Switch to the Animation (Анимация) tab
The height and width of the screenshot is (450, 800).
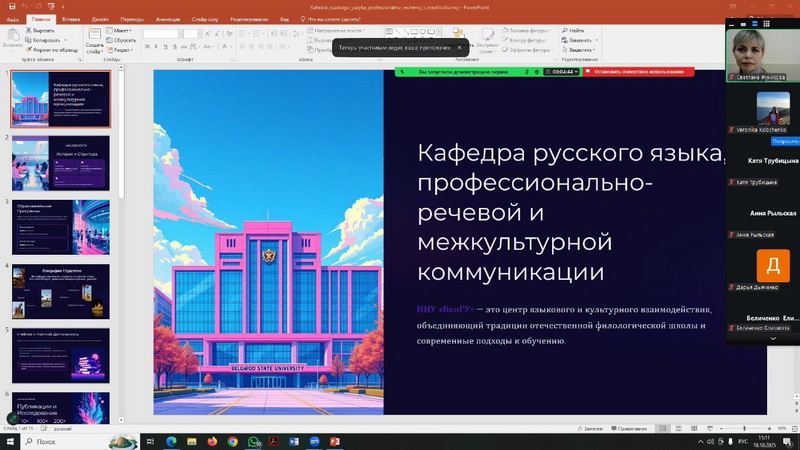point(168,18)
